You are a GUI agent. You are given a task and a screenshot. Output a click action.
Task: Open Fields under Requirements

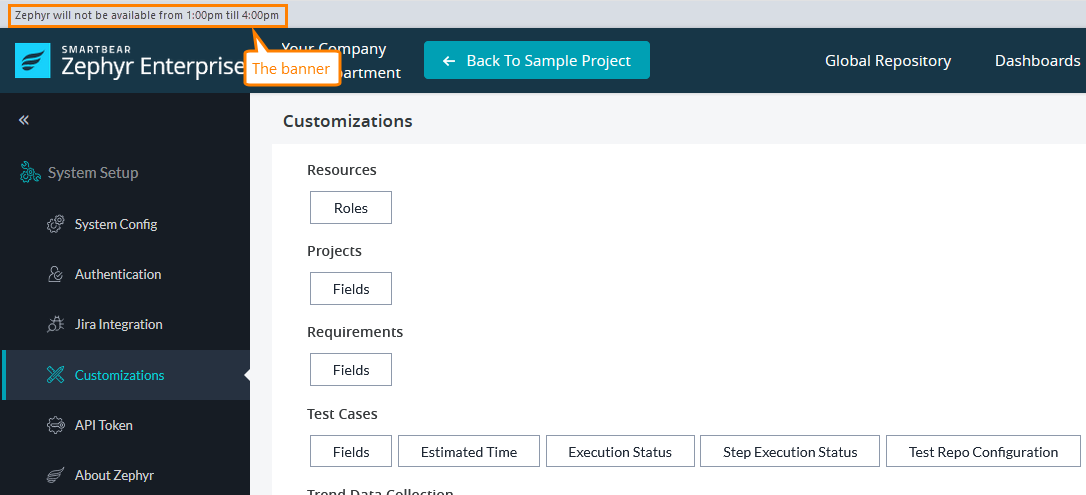351,370
